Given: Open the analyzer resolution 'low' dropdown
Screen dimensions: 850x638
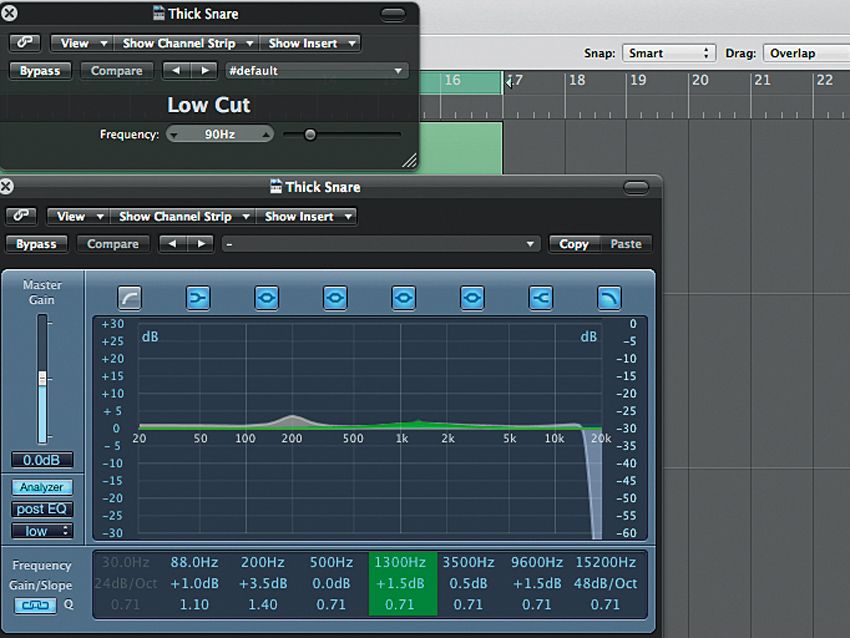Looking at the screenshot, I should pos(41,531).
